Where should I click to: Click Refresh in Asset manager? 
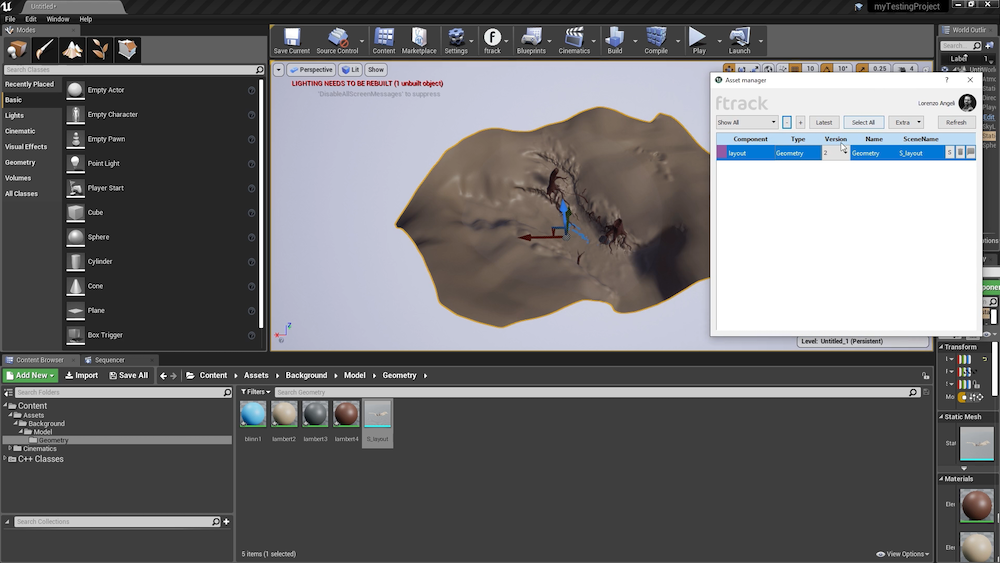pos(956,122)
